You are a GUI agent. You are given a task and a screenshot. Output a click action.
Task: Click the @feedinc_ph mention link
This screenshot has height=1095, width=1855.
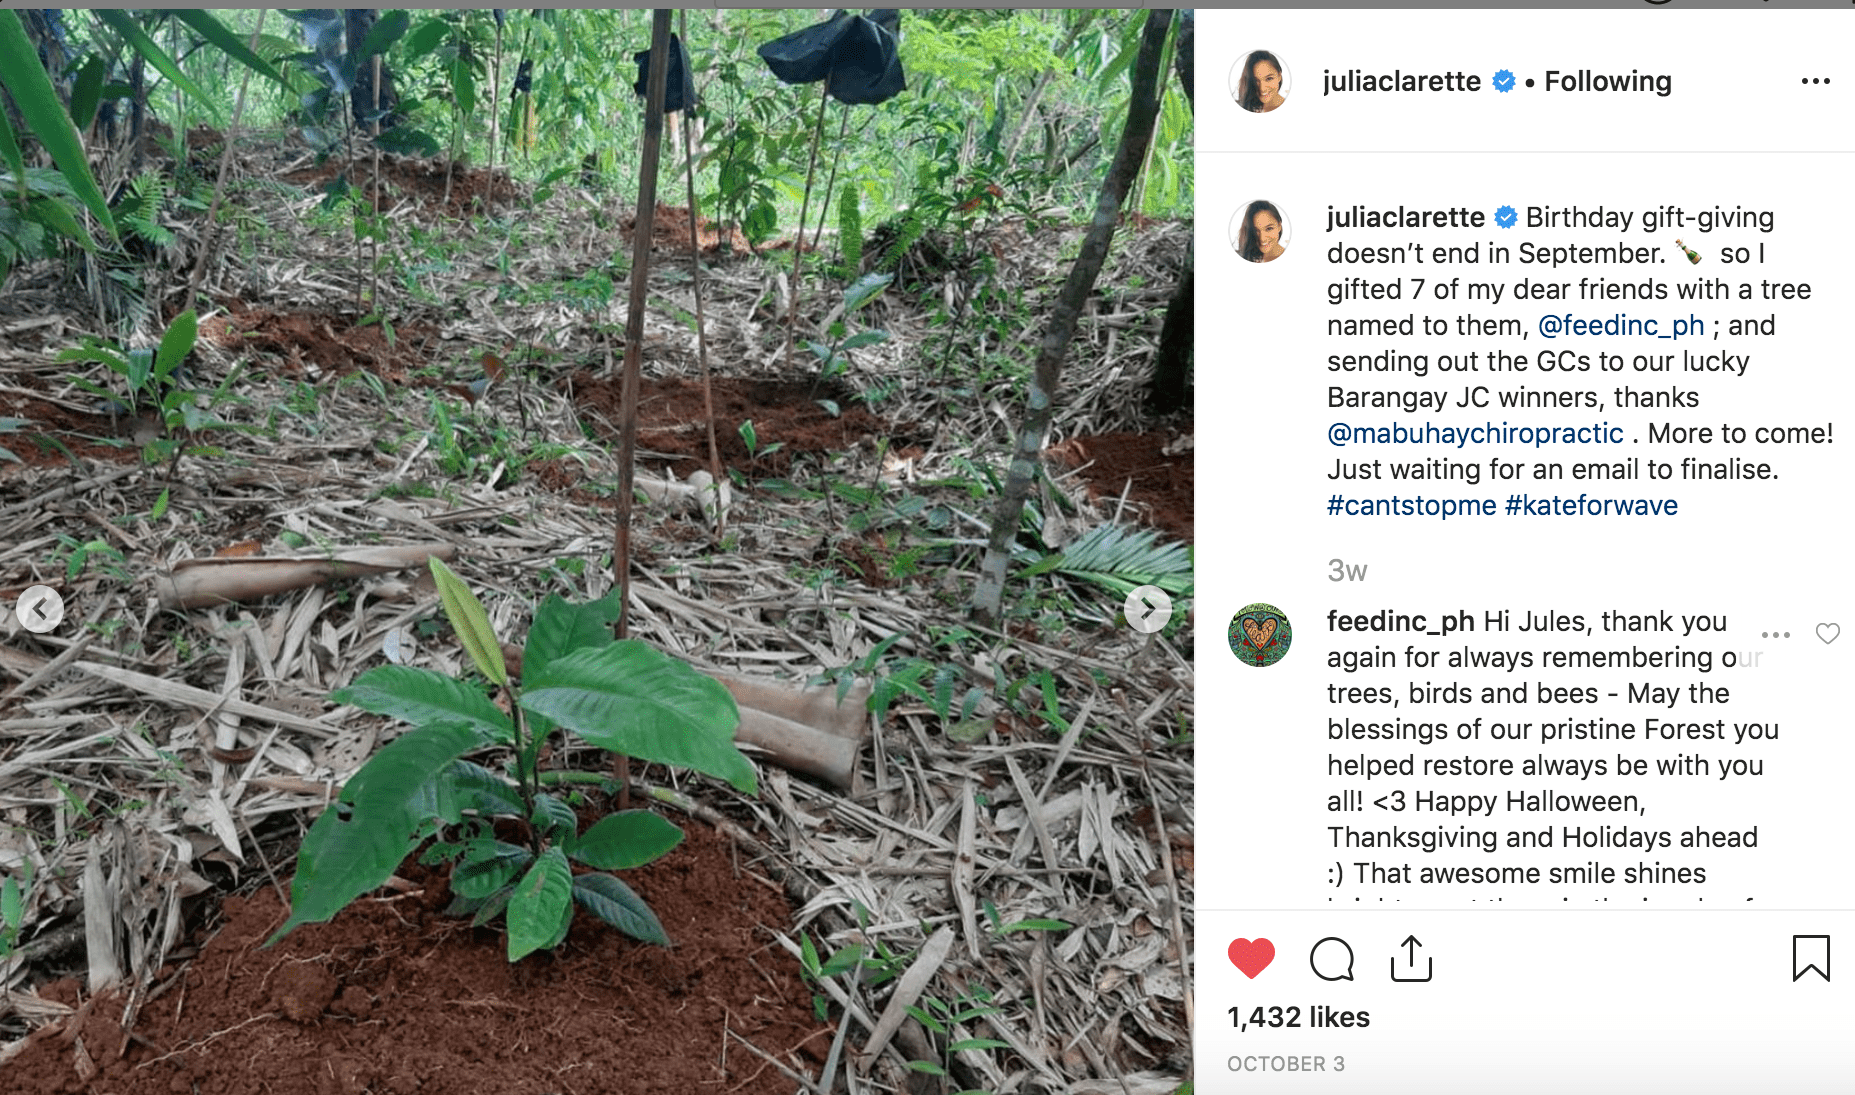tap(1620, 325)
